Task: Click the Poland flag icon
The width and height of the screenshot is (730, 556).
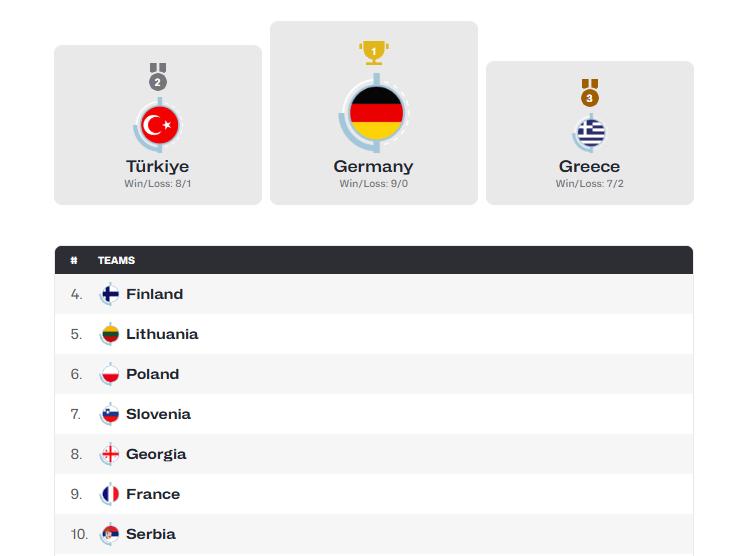Action: click(x=110, y=374)
